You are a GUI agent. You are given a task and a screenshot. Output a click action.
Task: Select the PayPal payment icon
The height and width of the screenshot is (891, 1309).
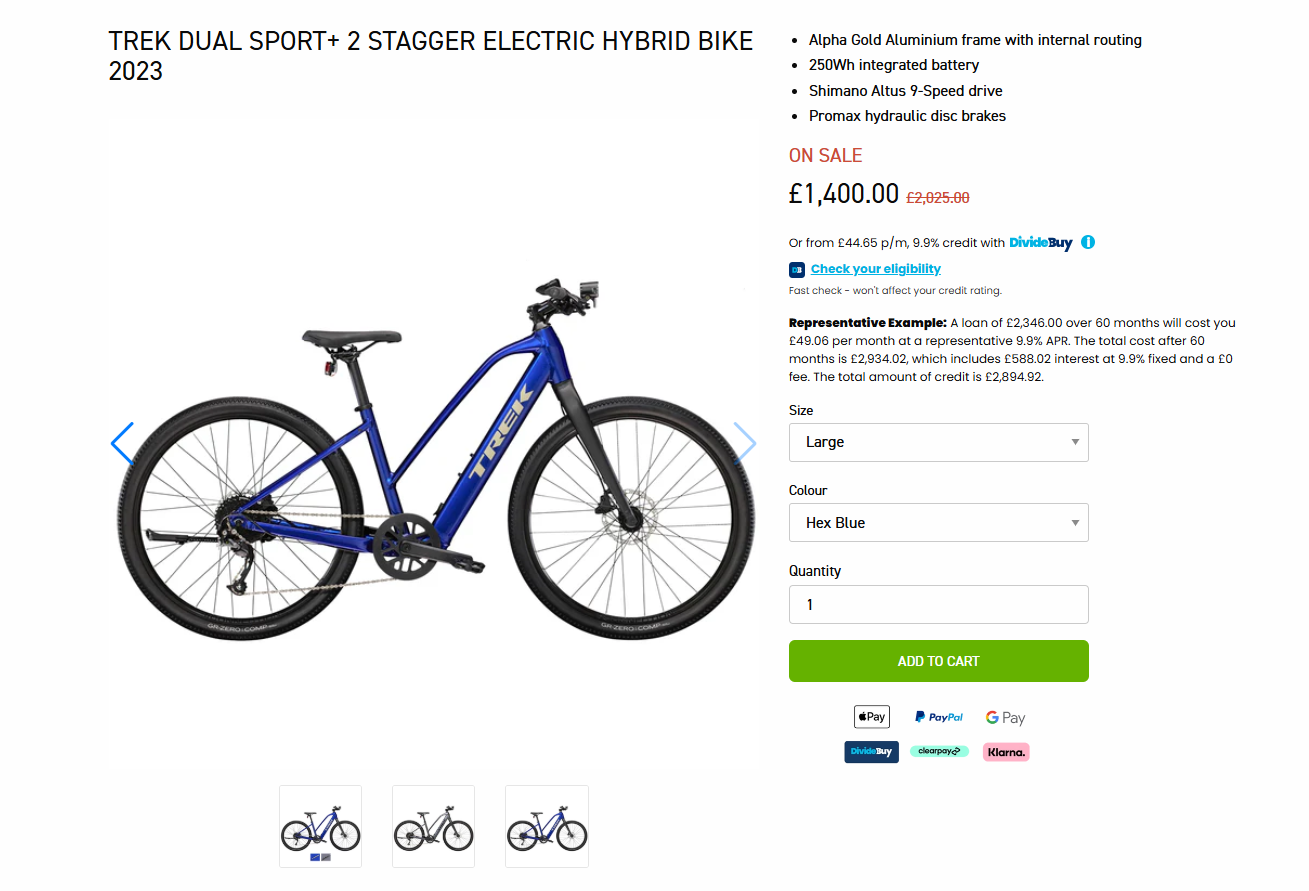tap(938, 717)
